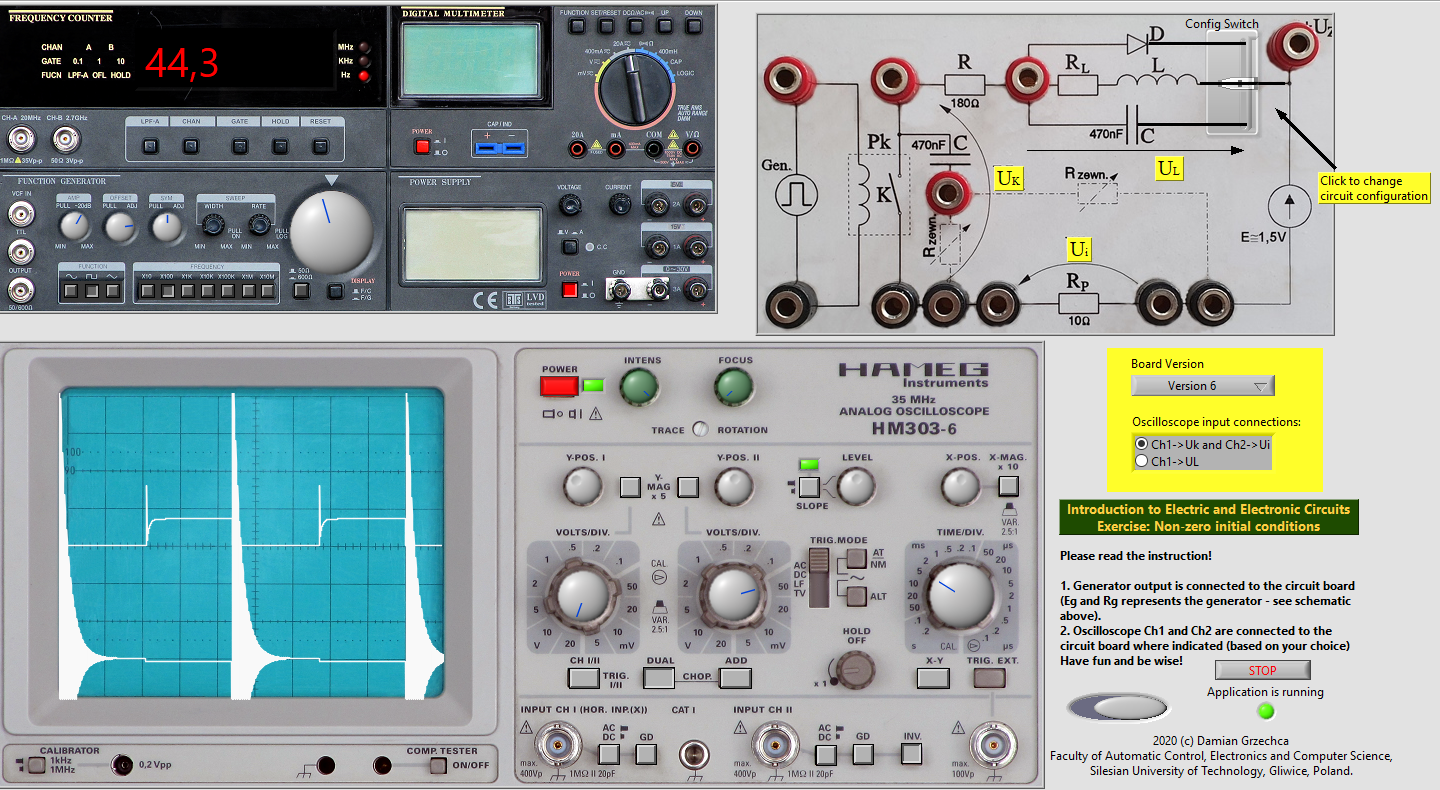The width and height of the screenshot is (1440, 790).
Task: Toggle the INV. button for channel II
Action: pos(911,753)
